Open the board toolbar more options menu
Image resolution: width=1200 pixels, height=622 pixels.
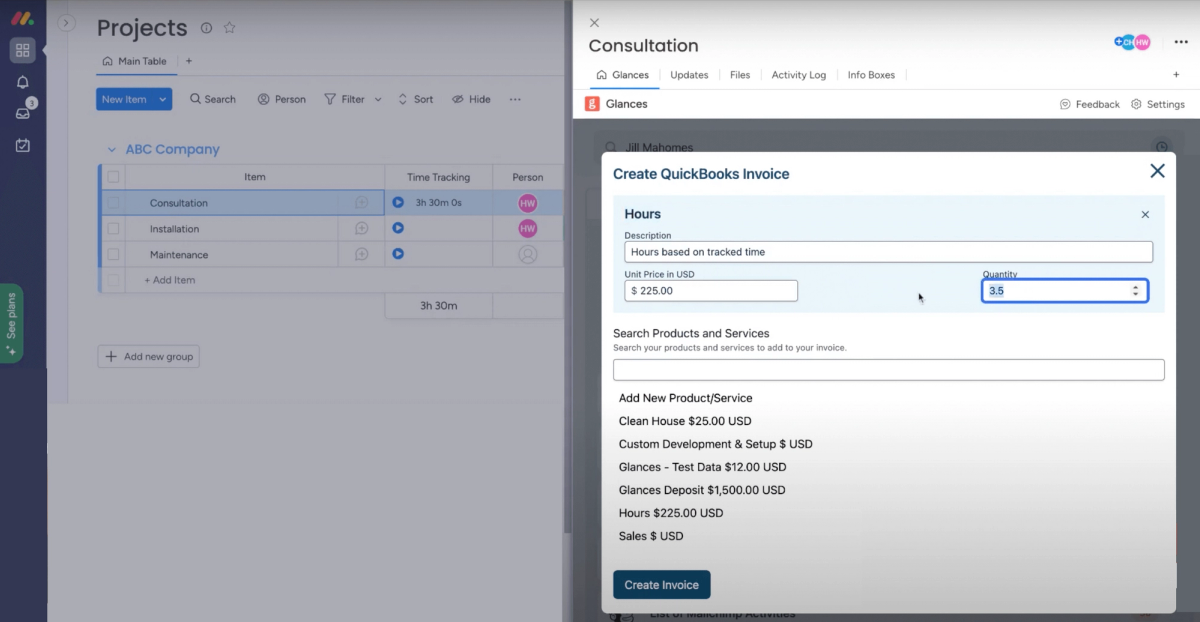click(515, 99)
